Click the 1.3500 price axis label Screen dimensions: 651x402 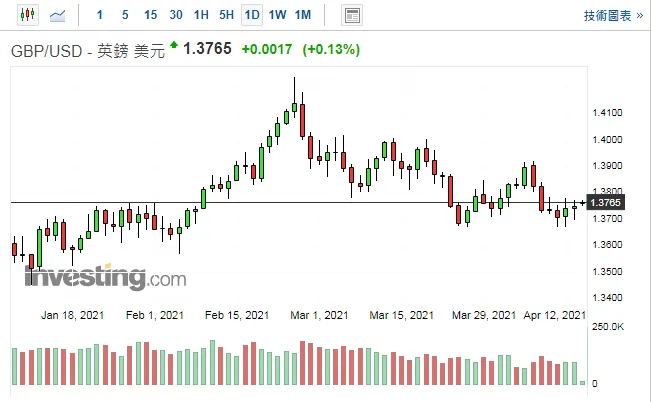pyautogui.click(x=607, y=272)
